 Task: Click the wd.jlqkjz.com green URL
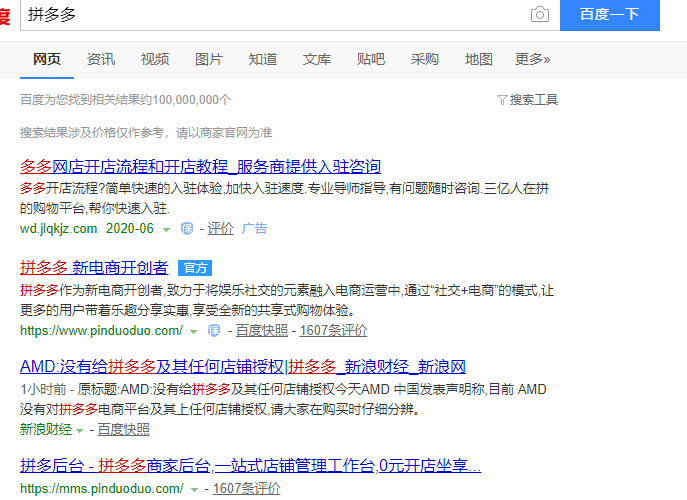[x=58, y=228]
